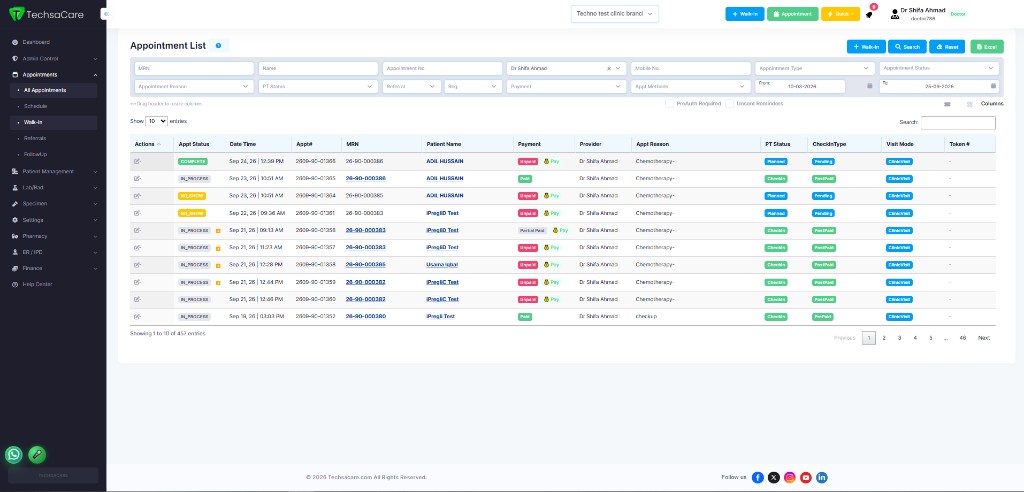The width and height of the screenshot is (1024, 492).
Task: Open patient name link Usama Iqbal
Action: click(441, 265)
